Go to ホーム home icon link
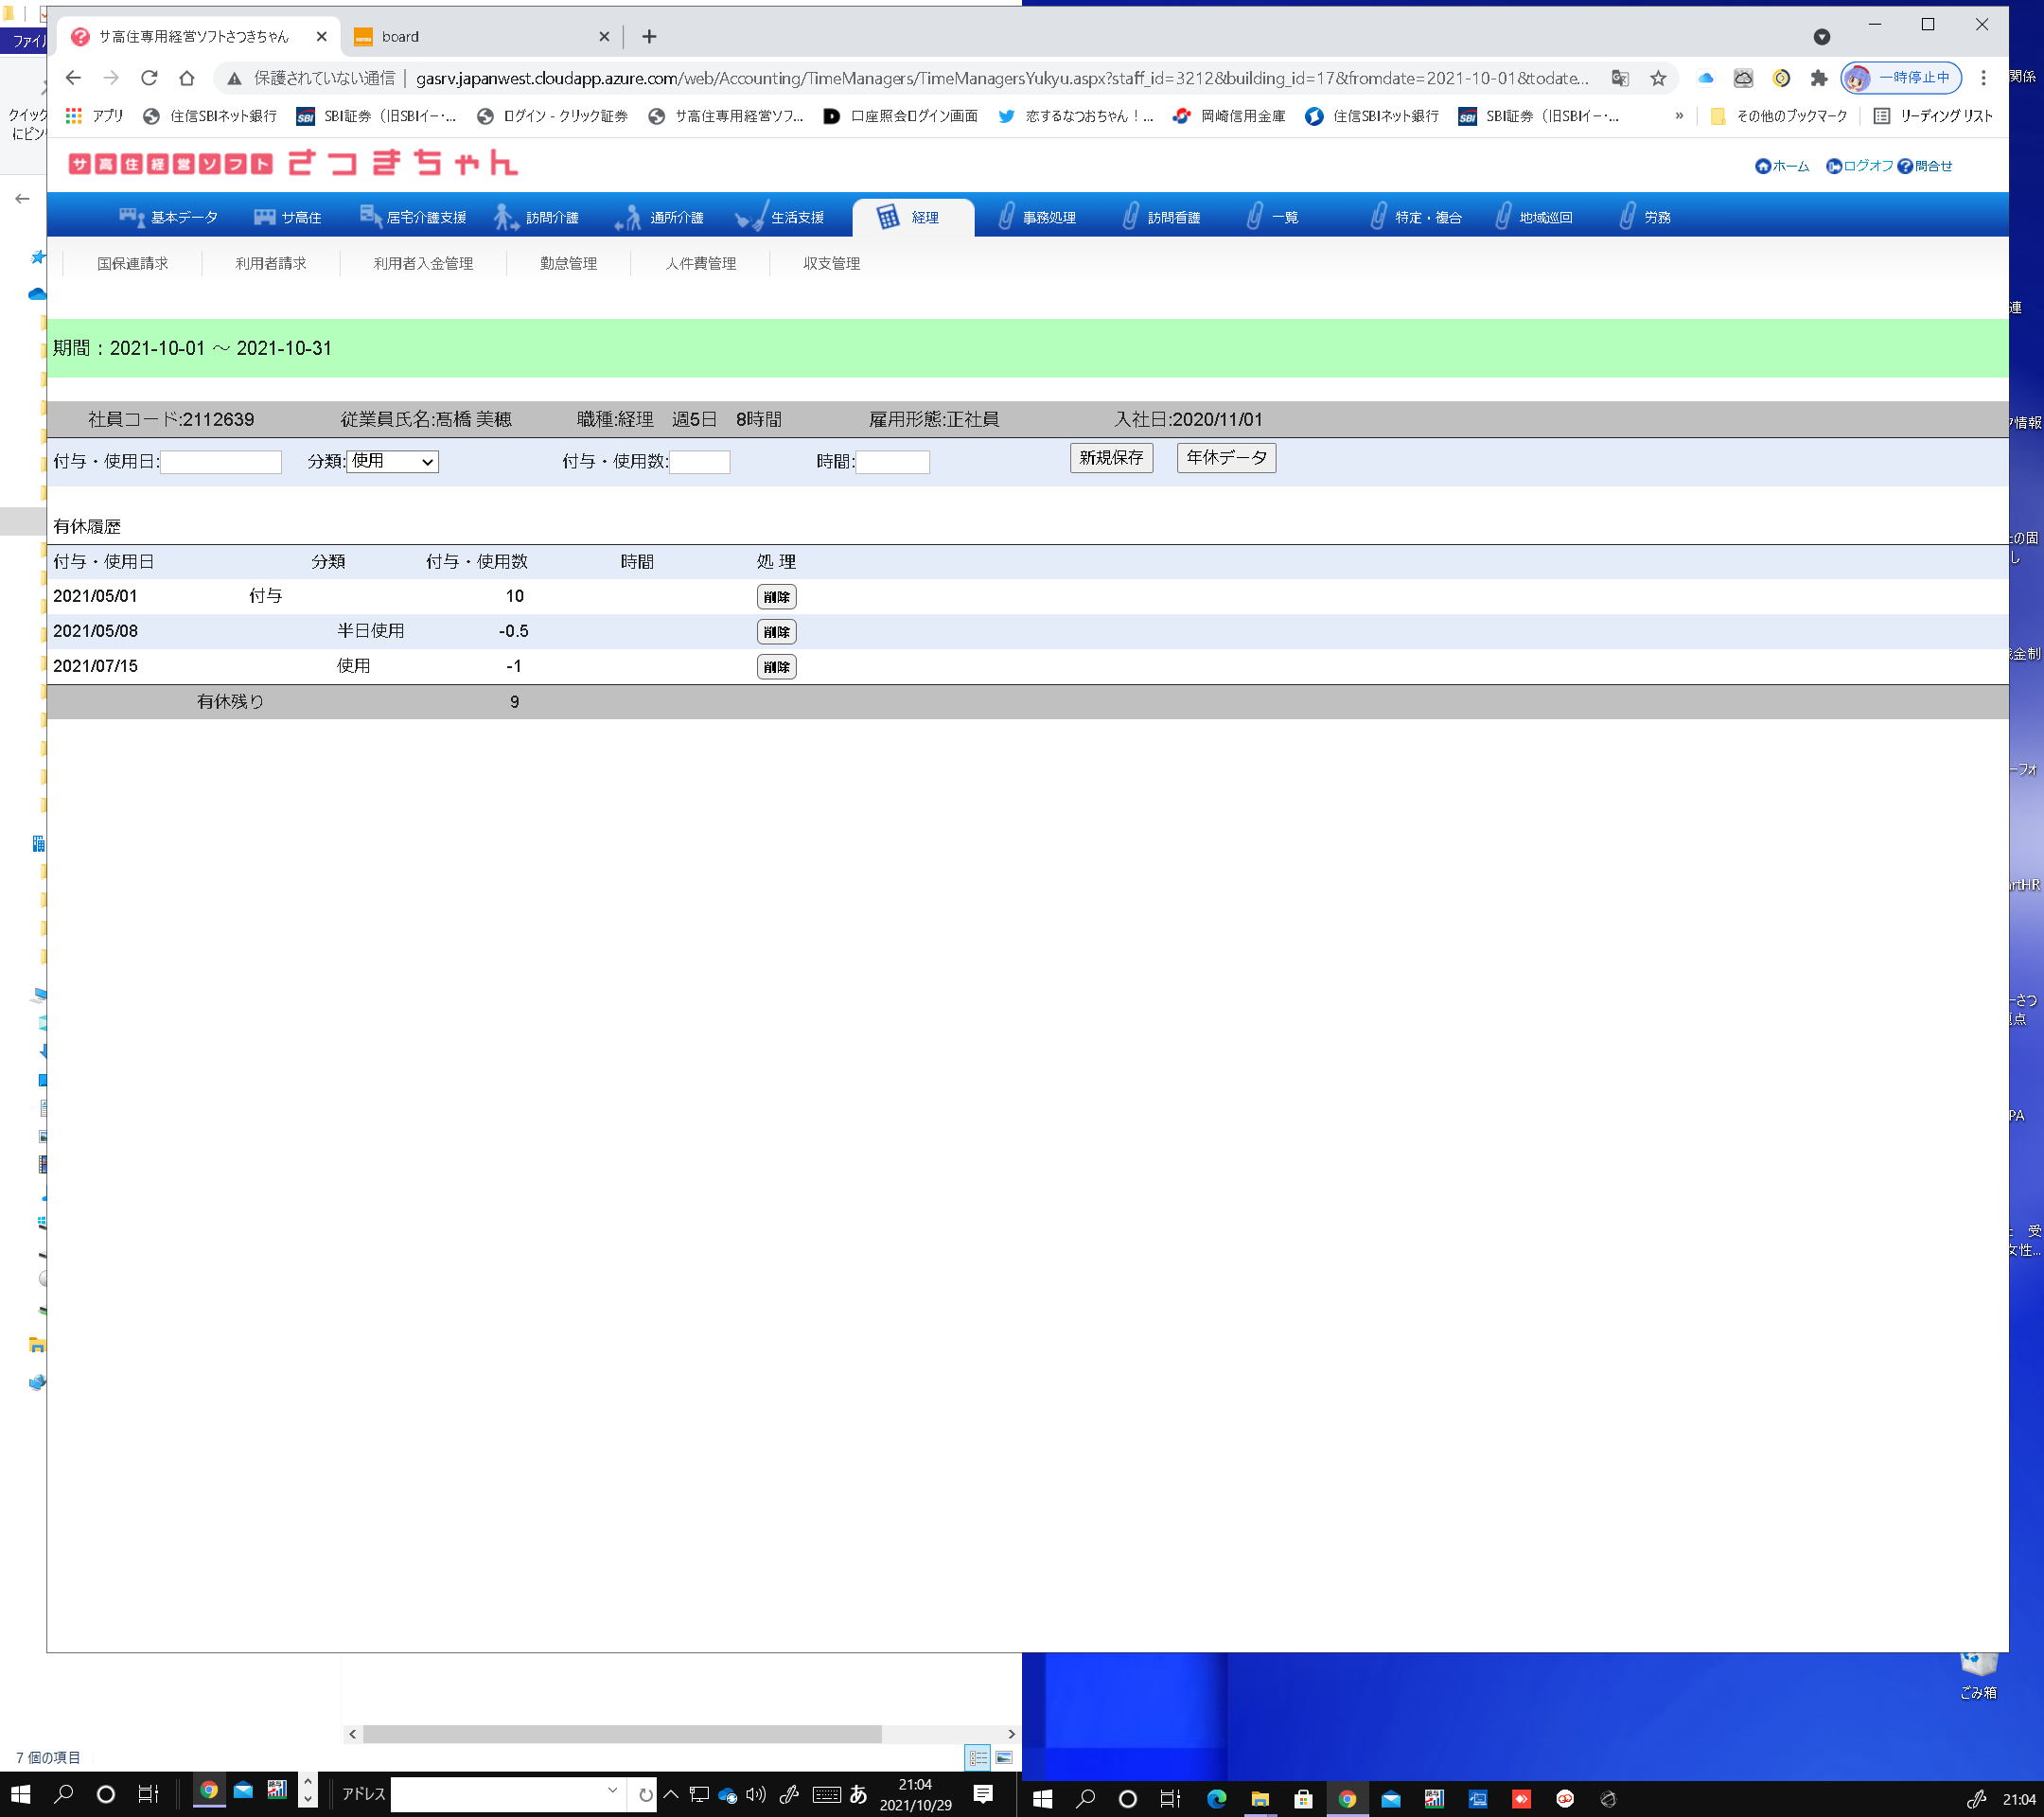This screenshot has height=1817, width=2044. (1781, 166)
